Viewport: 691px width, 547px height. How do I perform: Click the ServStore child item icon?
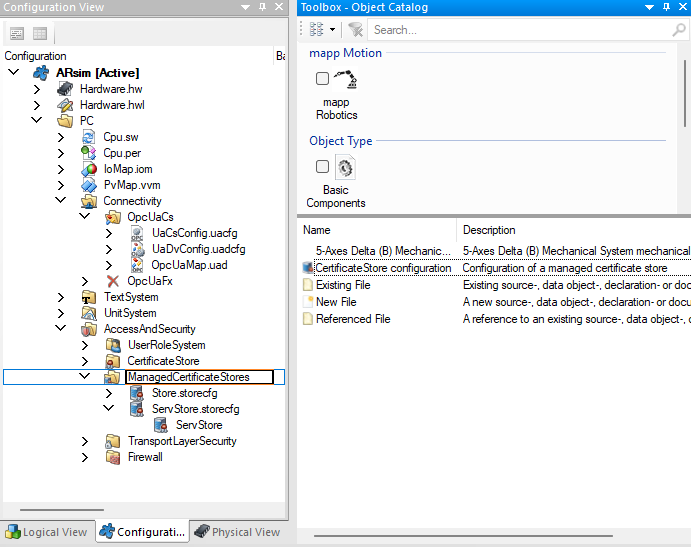point(161,425)
